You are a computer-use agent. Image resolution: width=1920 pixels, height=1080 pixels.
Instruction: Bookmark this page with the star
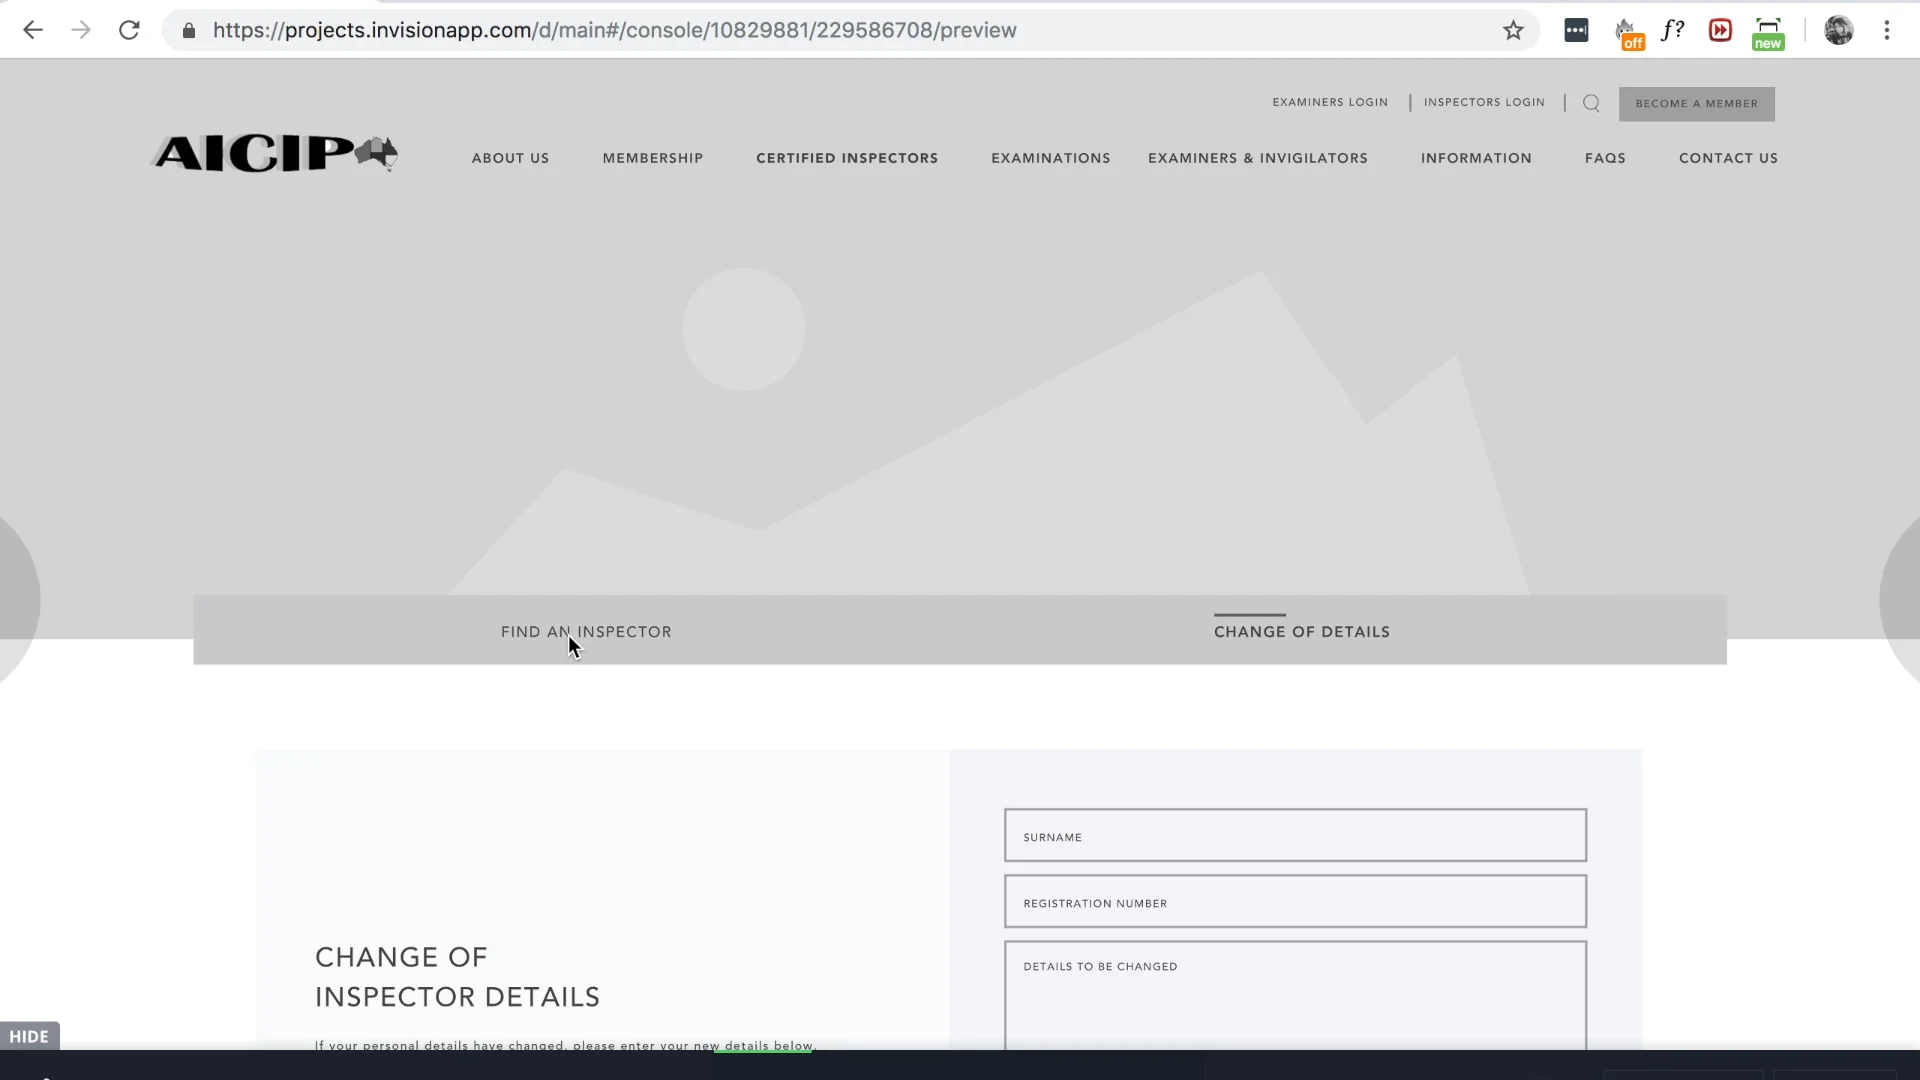[x=1513, y=30]
